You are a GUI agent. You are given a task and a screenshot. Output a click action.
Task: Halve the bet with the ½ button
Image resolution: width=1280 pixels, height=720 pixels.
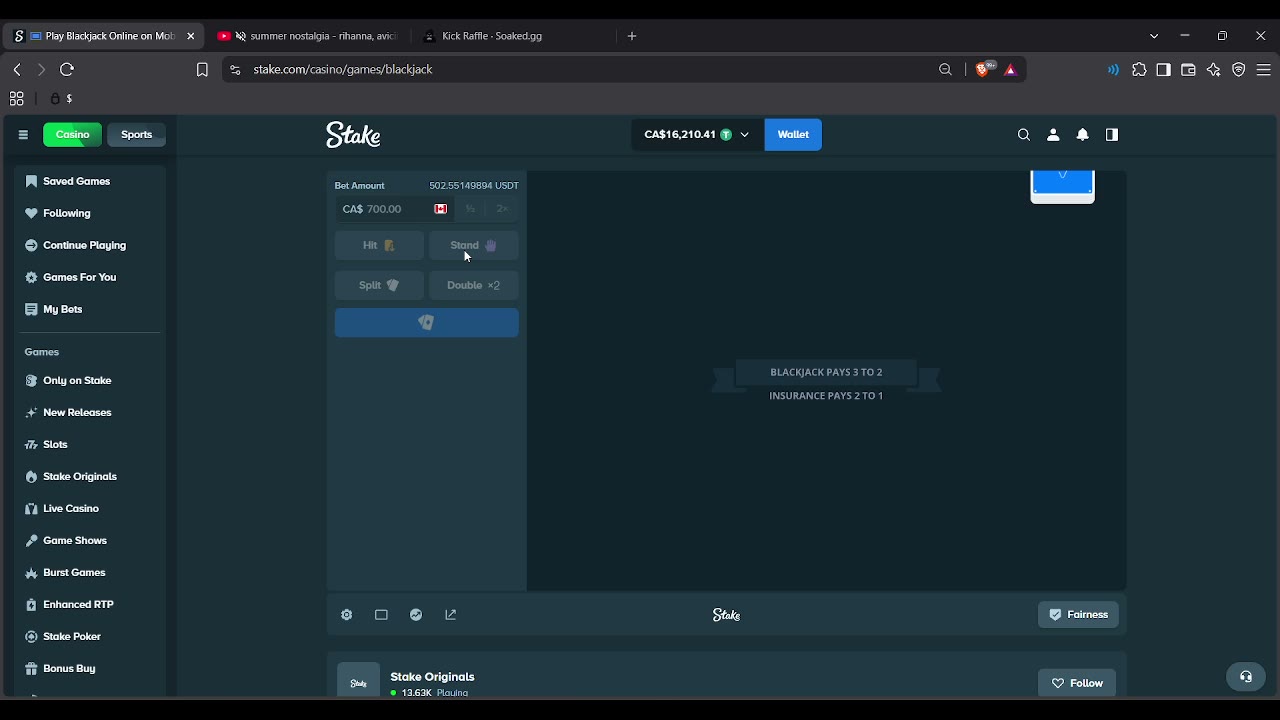pos(470,209)
